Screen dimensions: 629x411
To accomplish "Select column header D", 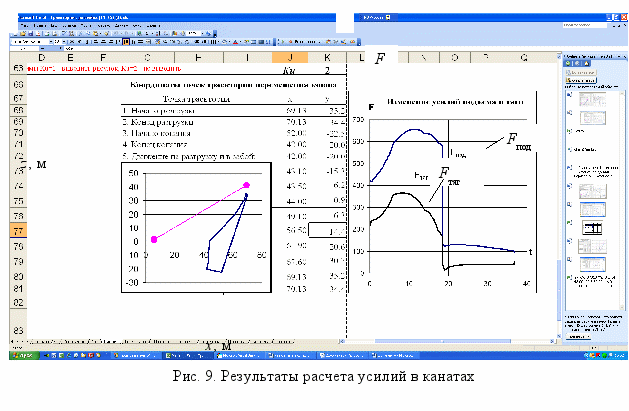I will coord(42,58).
